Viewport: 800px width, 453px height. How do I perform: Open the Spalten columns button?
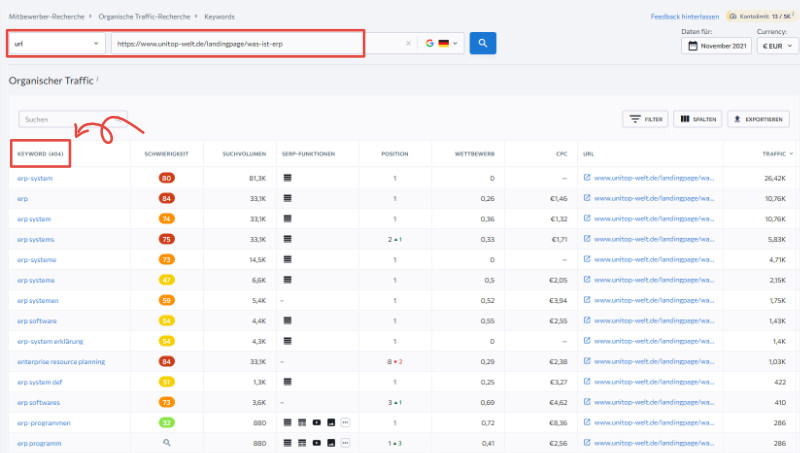(x=697, y=119)
